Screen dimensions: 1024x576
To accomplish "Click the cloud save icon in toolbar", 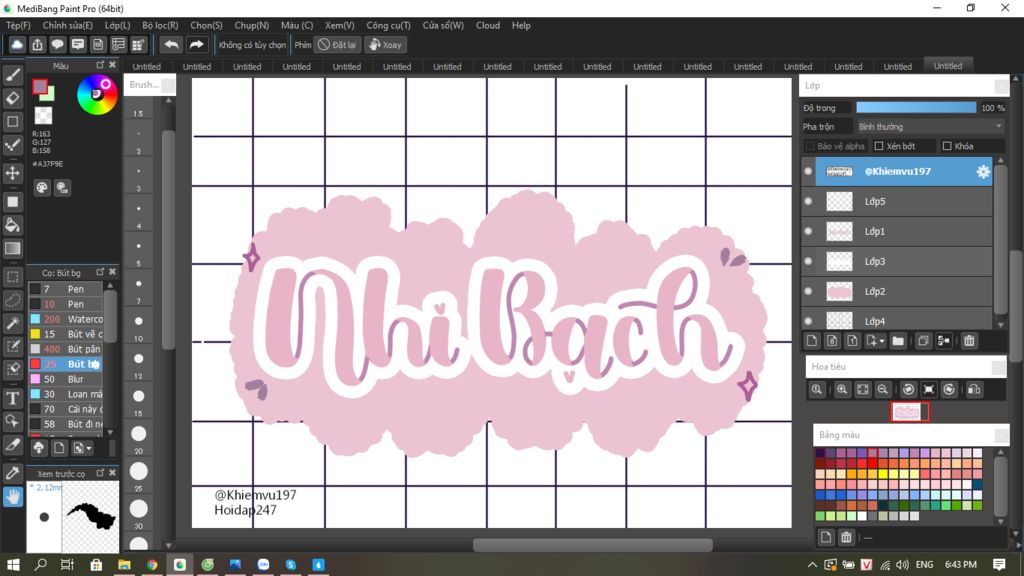I will pyautogui.click(x=17, y=44).
